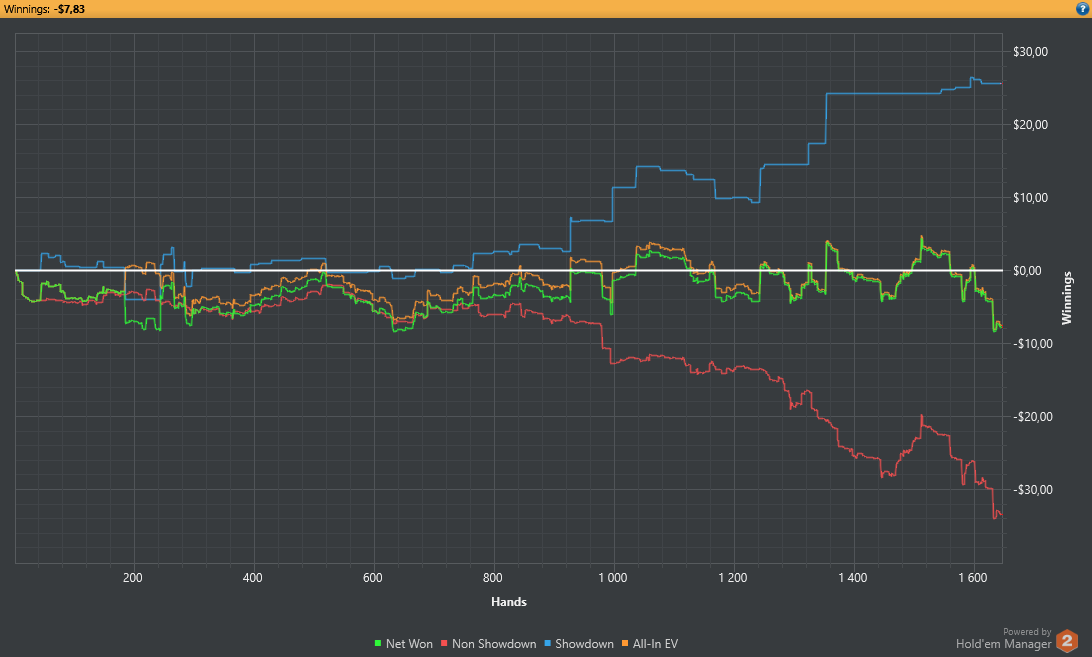Click the "1 000" hands axis label
This screenshot has width=1092, height=657.
[613, 578]
